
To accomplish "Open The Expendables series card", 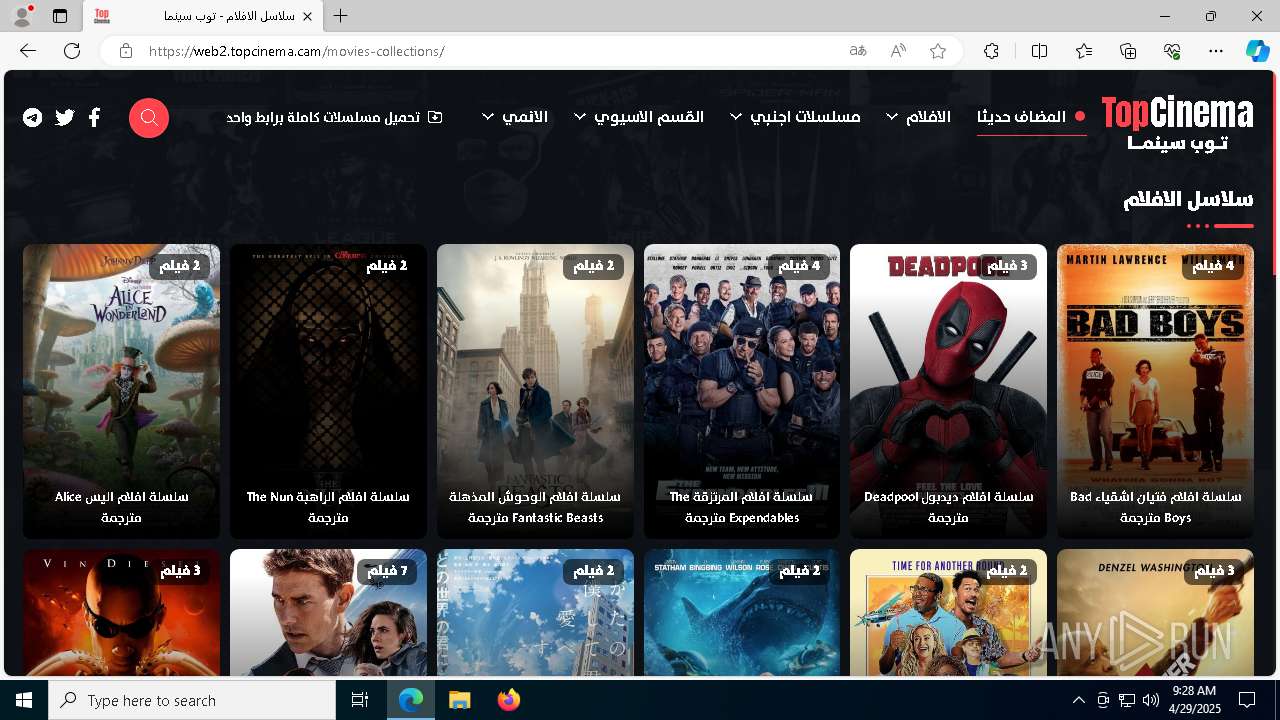I will pos(742,392).
